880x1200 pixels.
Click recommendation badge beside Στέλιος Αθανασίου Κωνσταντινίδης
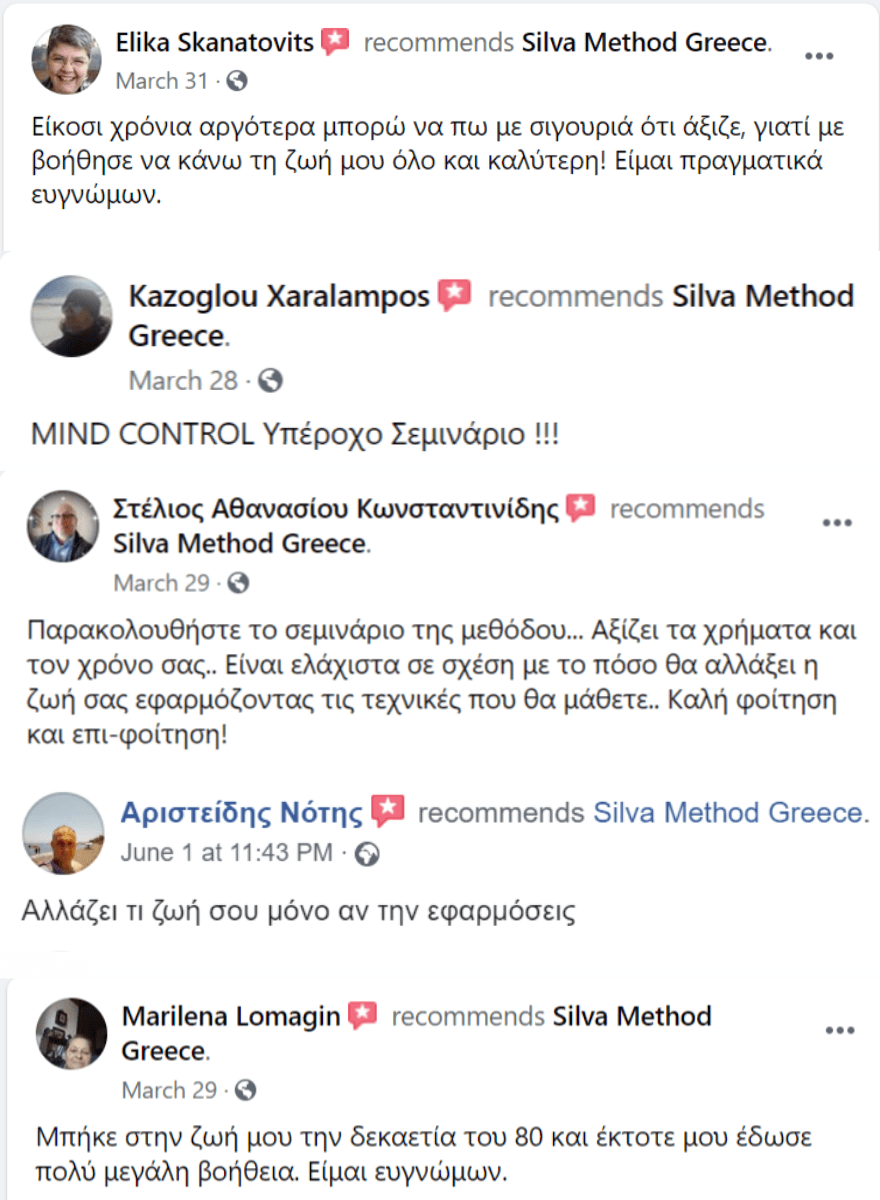pyautogui.click(x=581, y=507)
